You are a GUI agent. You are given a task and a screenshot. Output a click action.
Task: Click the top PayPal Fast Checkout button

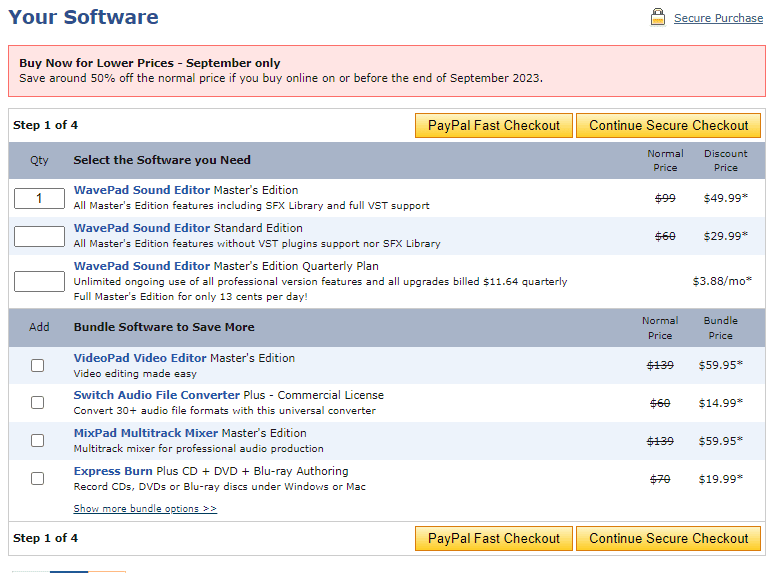(494, 126)
